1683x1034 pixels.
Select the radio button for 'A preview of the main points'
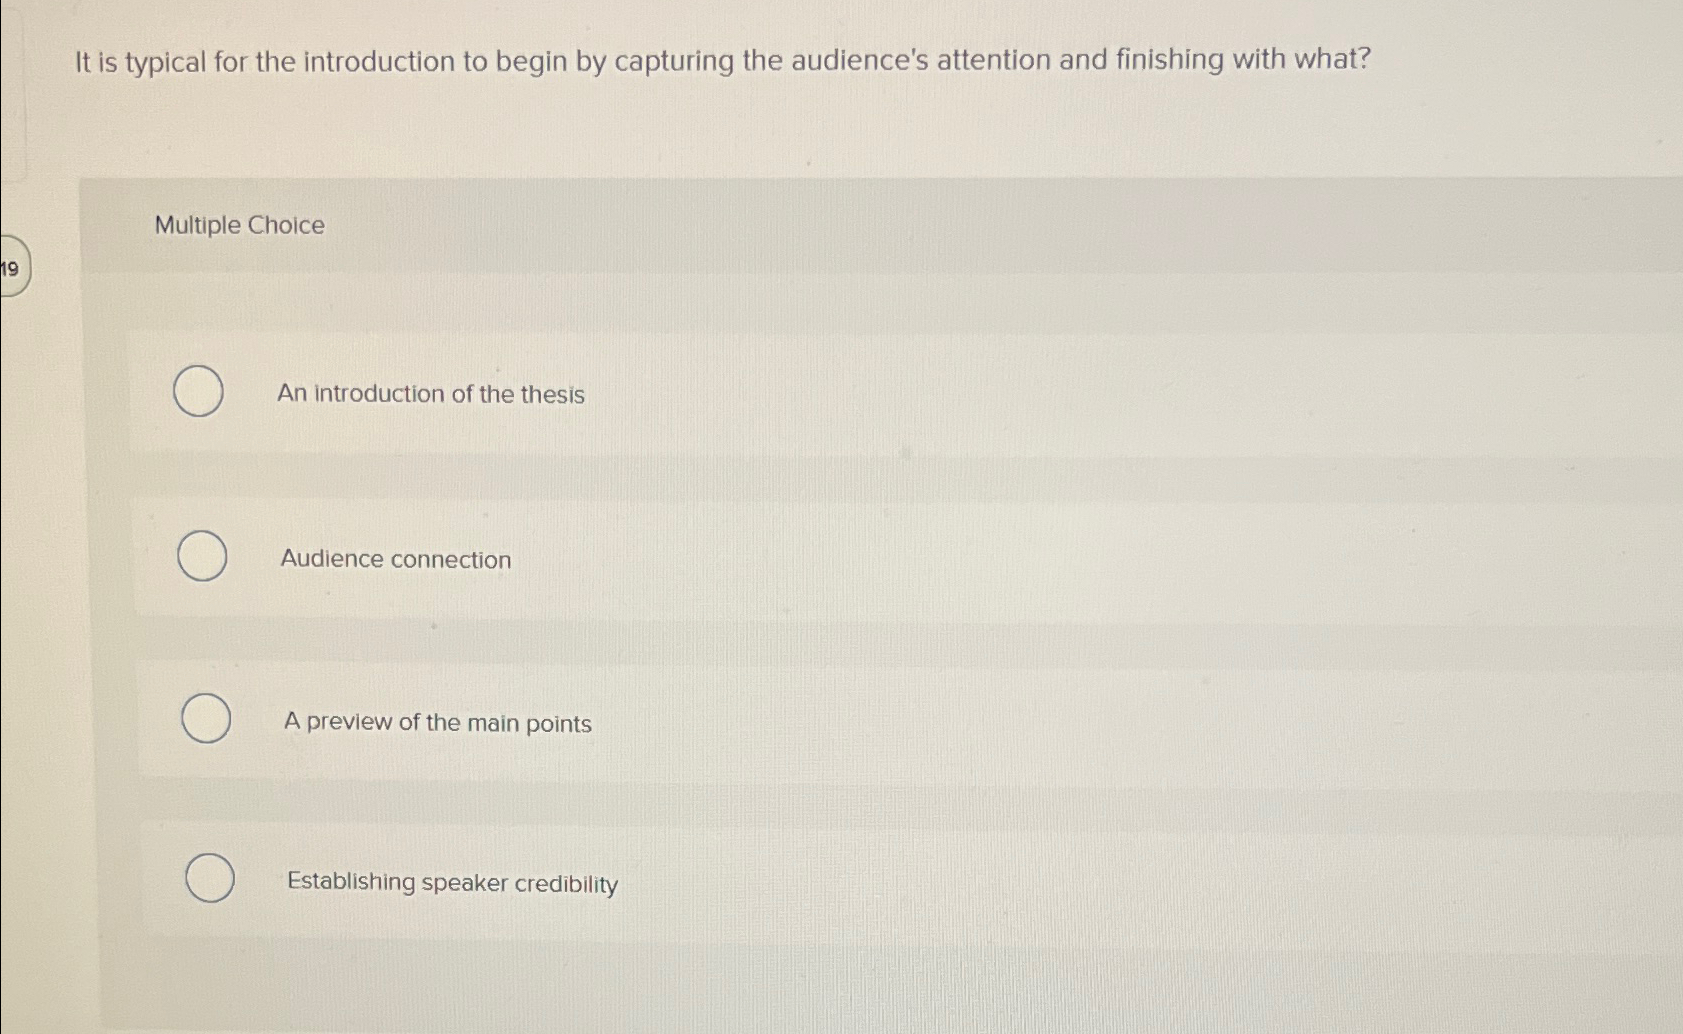(206, 720)
